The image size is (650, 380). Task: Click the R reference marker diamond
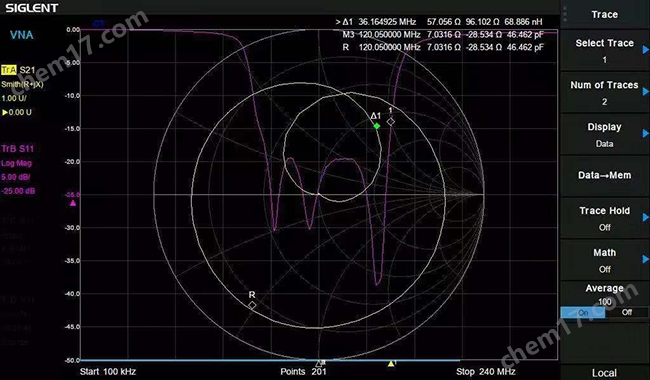(252, 305)
